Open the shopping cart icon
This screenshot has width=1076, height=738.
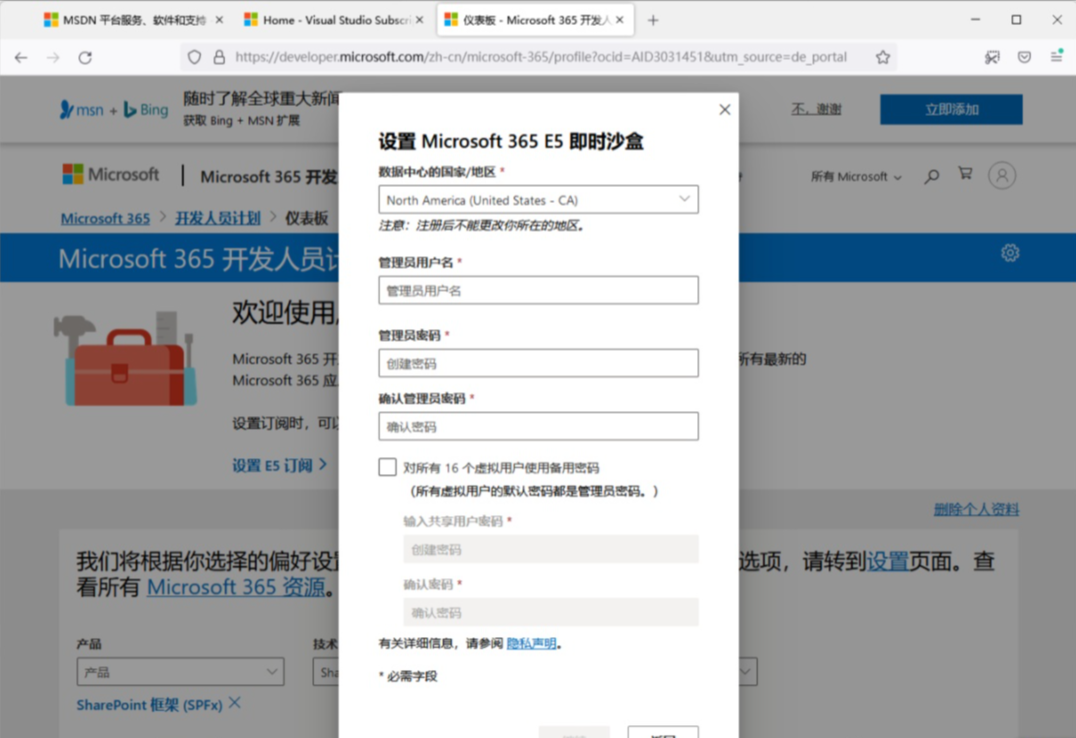(966, 174)
